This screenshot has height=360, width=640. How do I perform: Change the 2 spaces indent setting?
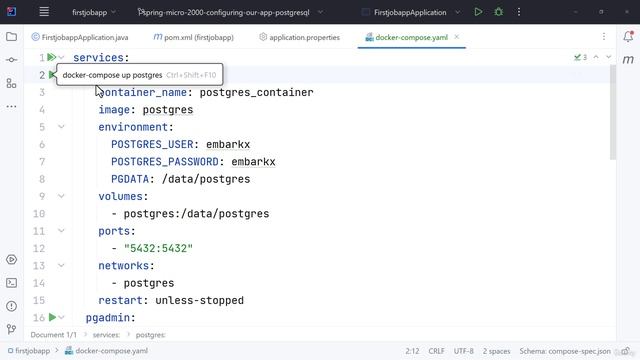[x=496, y=351]
